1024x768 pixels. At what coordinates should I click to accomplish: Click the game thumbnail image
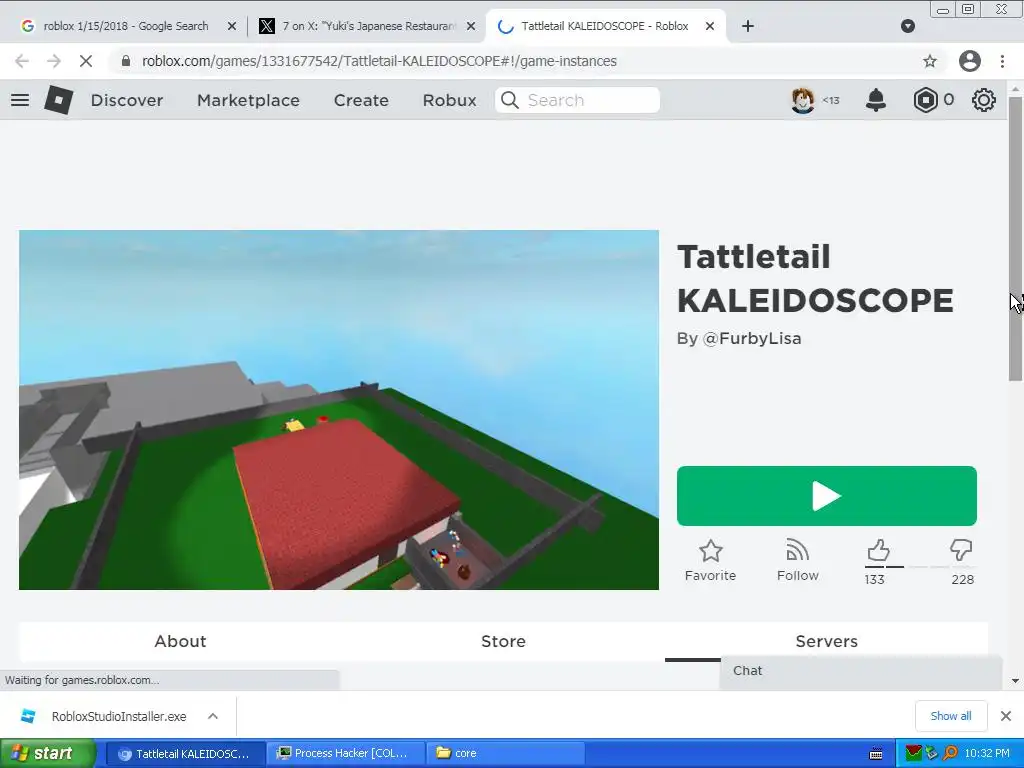tap(339, 409)
